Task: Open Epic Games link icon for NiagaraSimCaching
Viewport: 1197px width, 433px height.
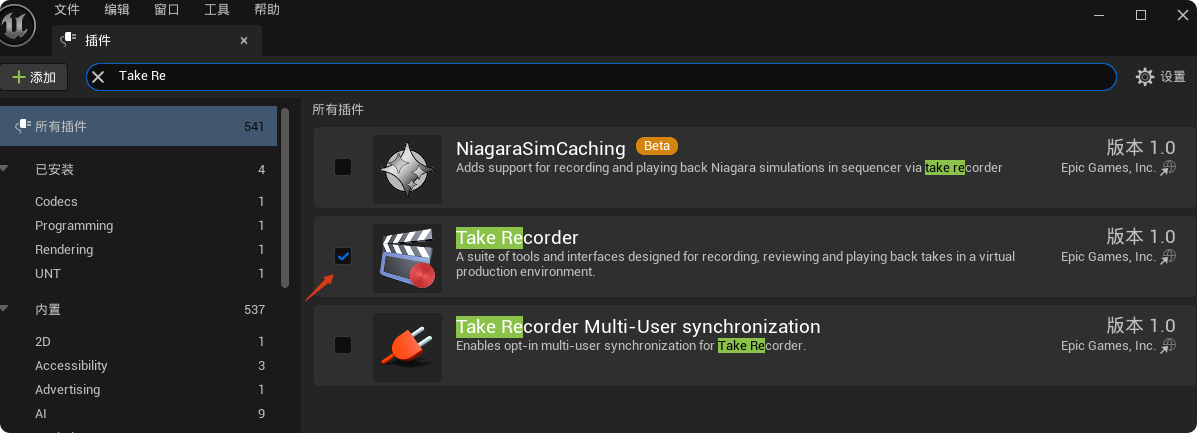Action: [x=1168, y=168]
